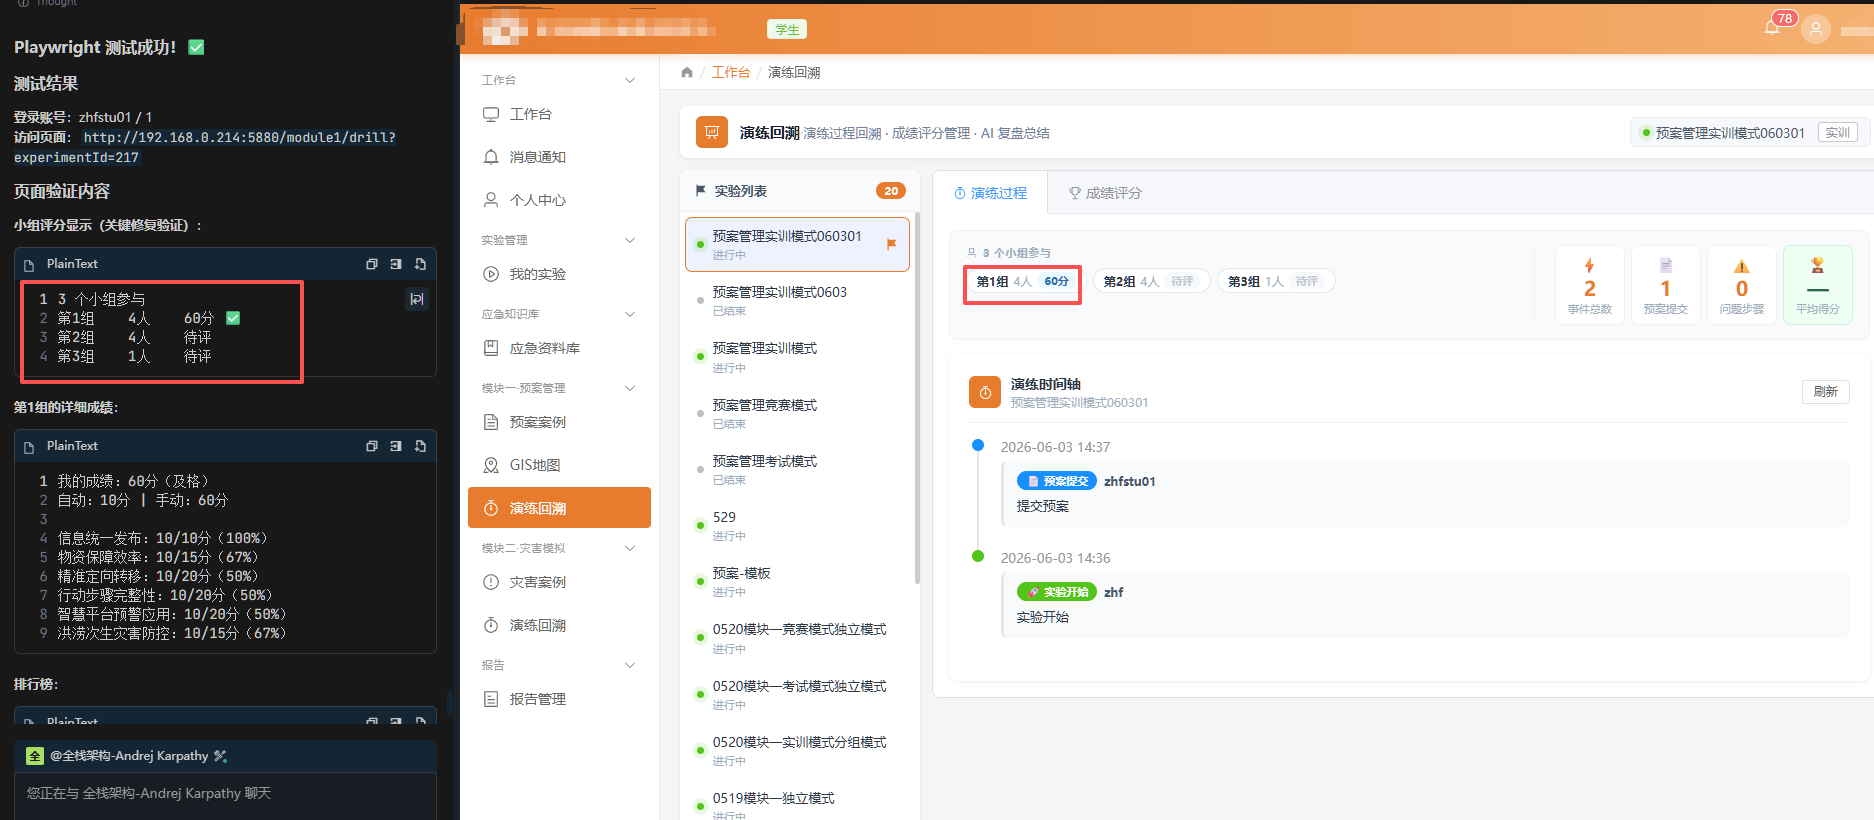Copy the code block listing 3 个小组参与
This screenshot has width=1874, height=820.
tap(372, 264)
